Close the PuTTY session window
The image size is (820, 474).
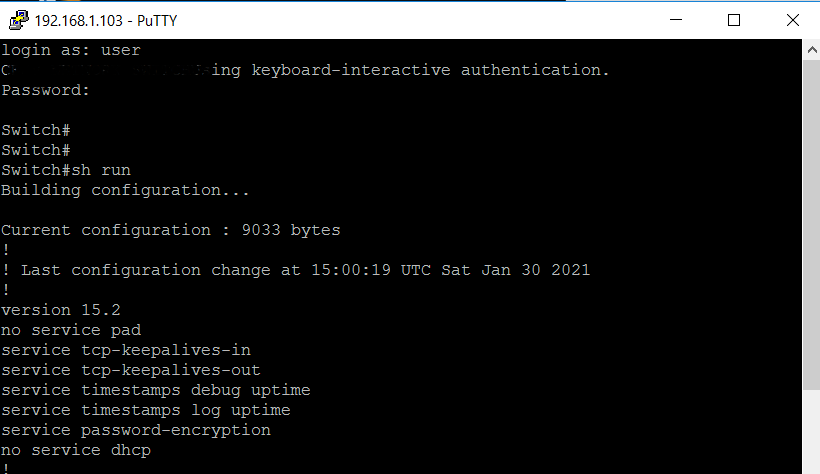point(792,20)
